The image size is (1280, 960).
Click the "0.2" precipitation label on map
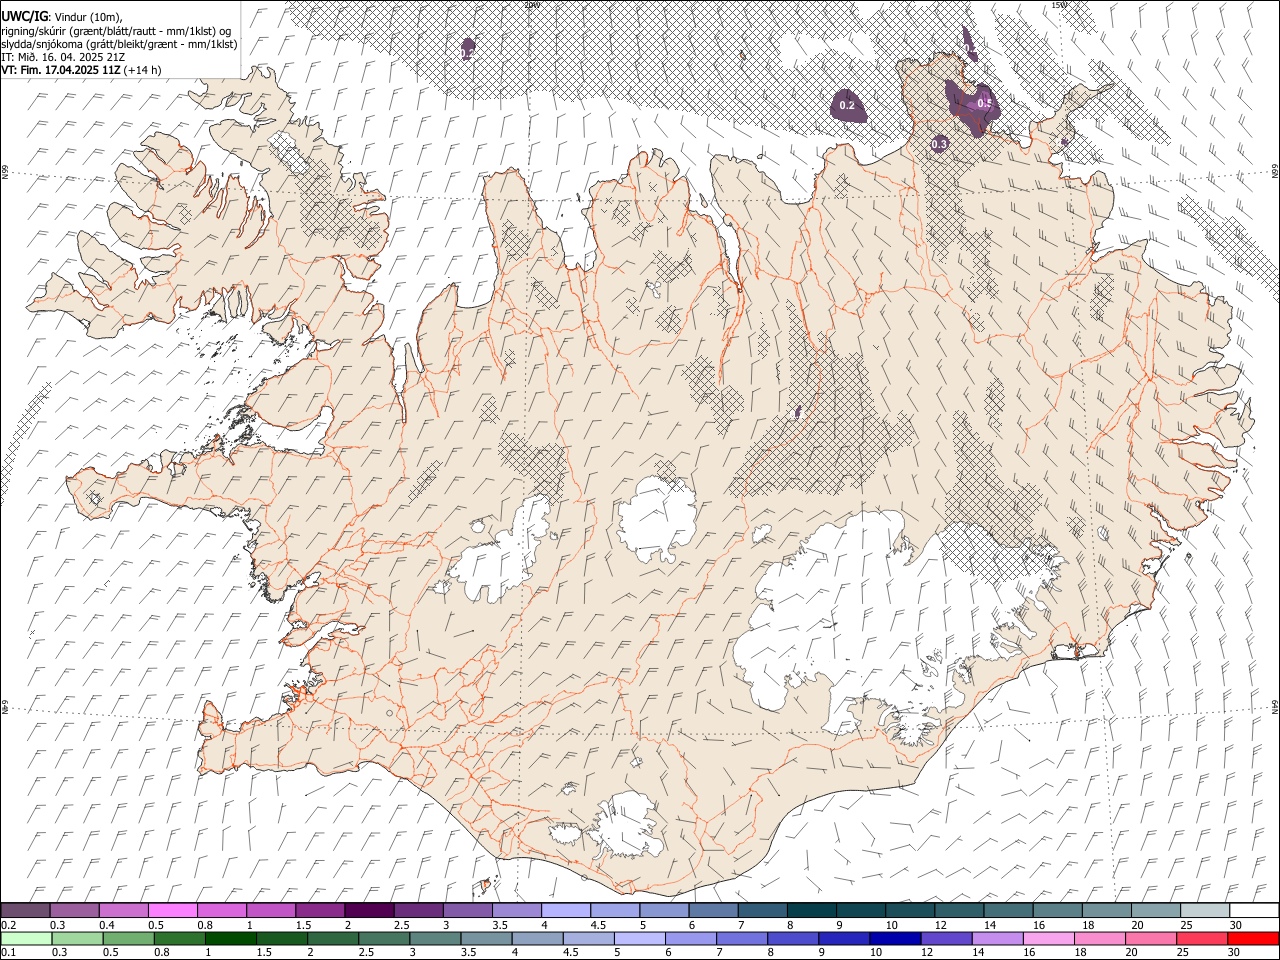click(847, 105)
